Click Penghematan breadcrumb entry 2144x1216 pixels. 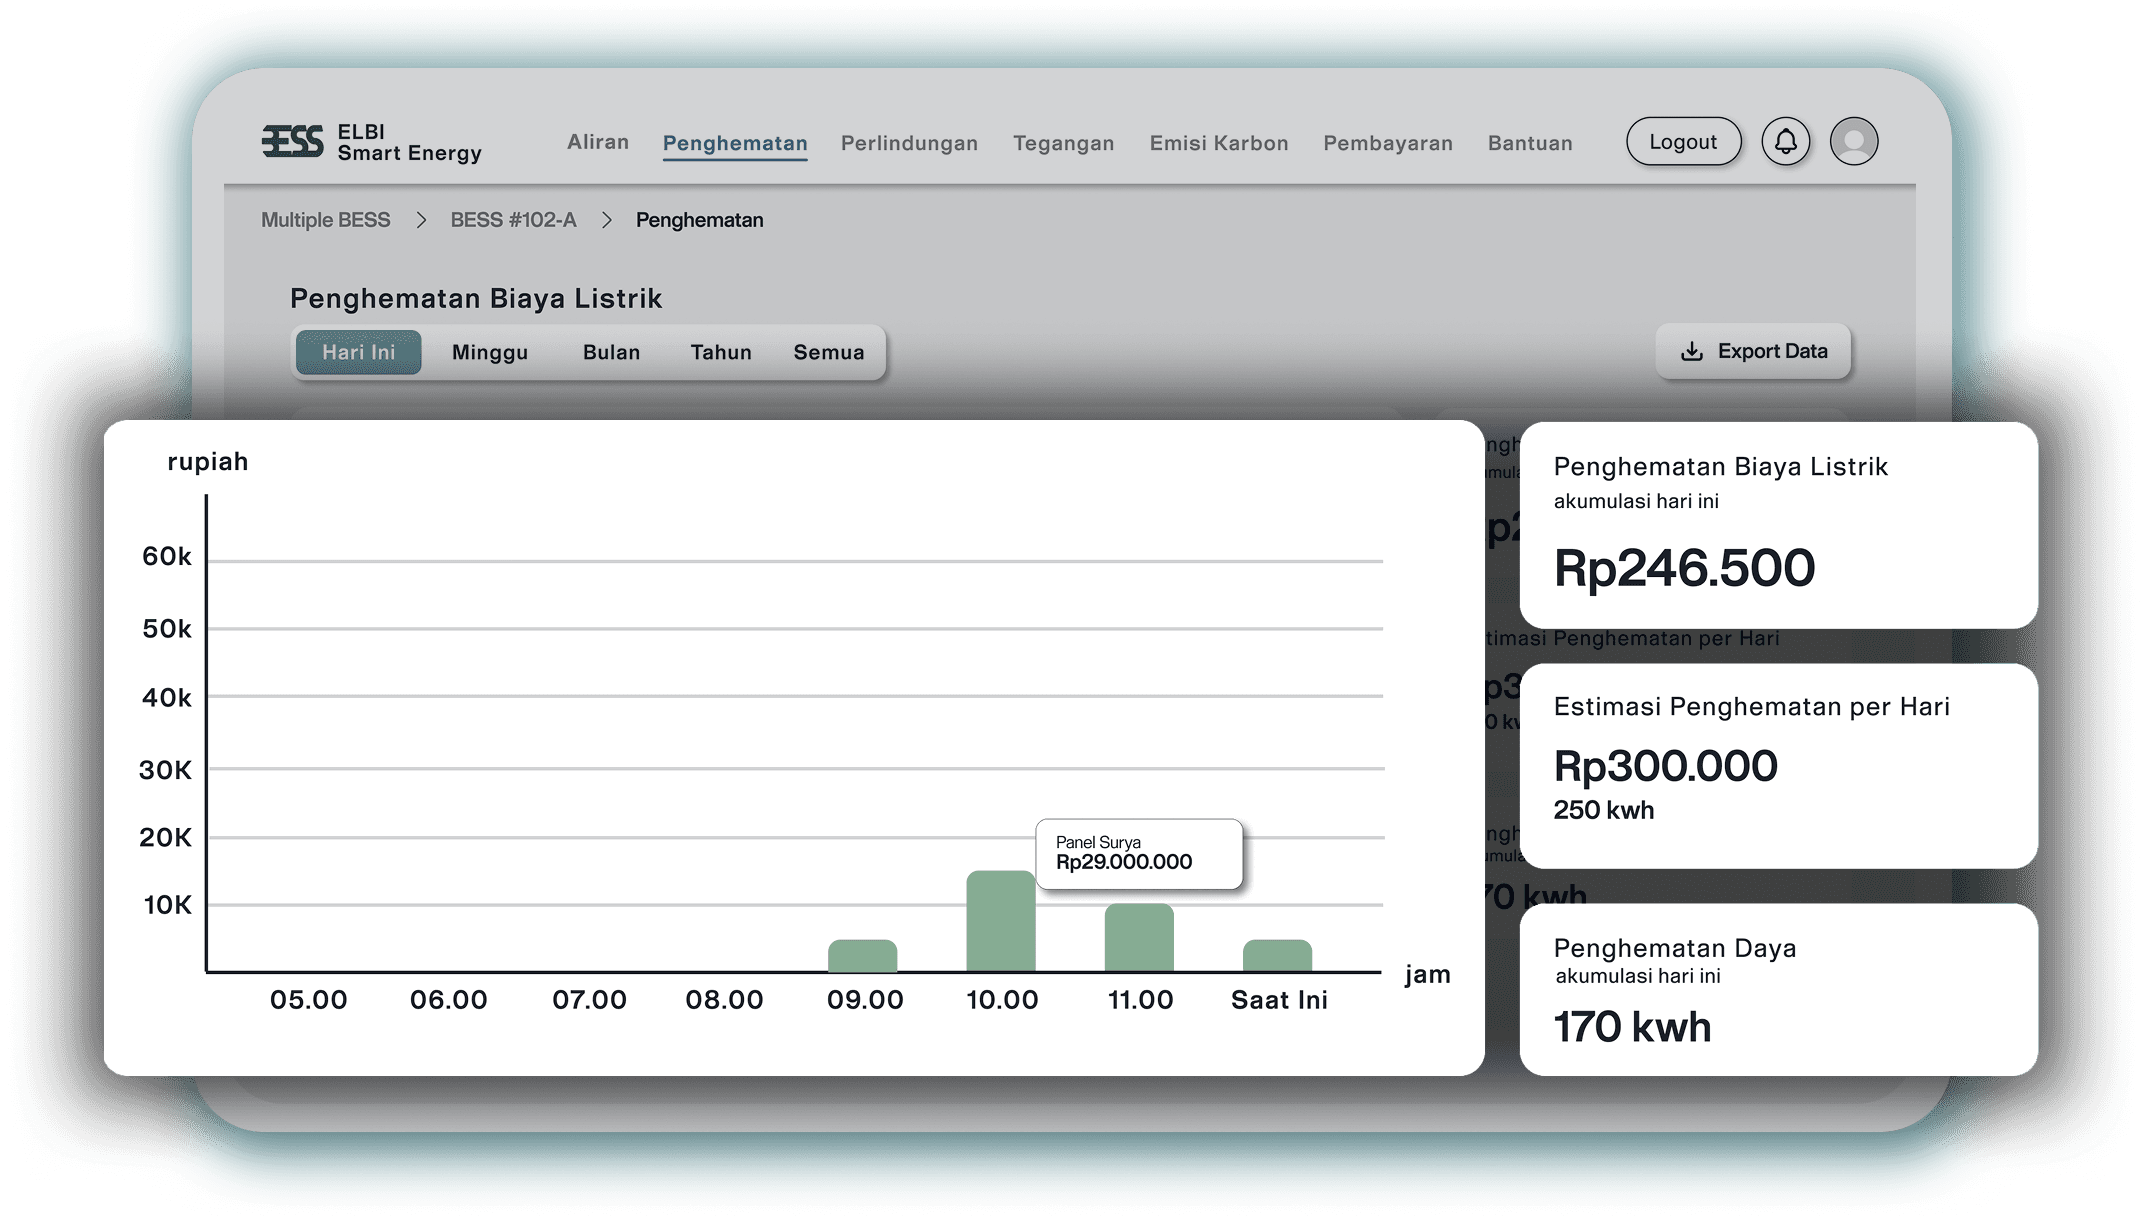click(699, 220)
